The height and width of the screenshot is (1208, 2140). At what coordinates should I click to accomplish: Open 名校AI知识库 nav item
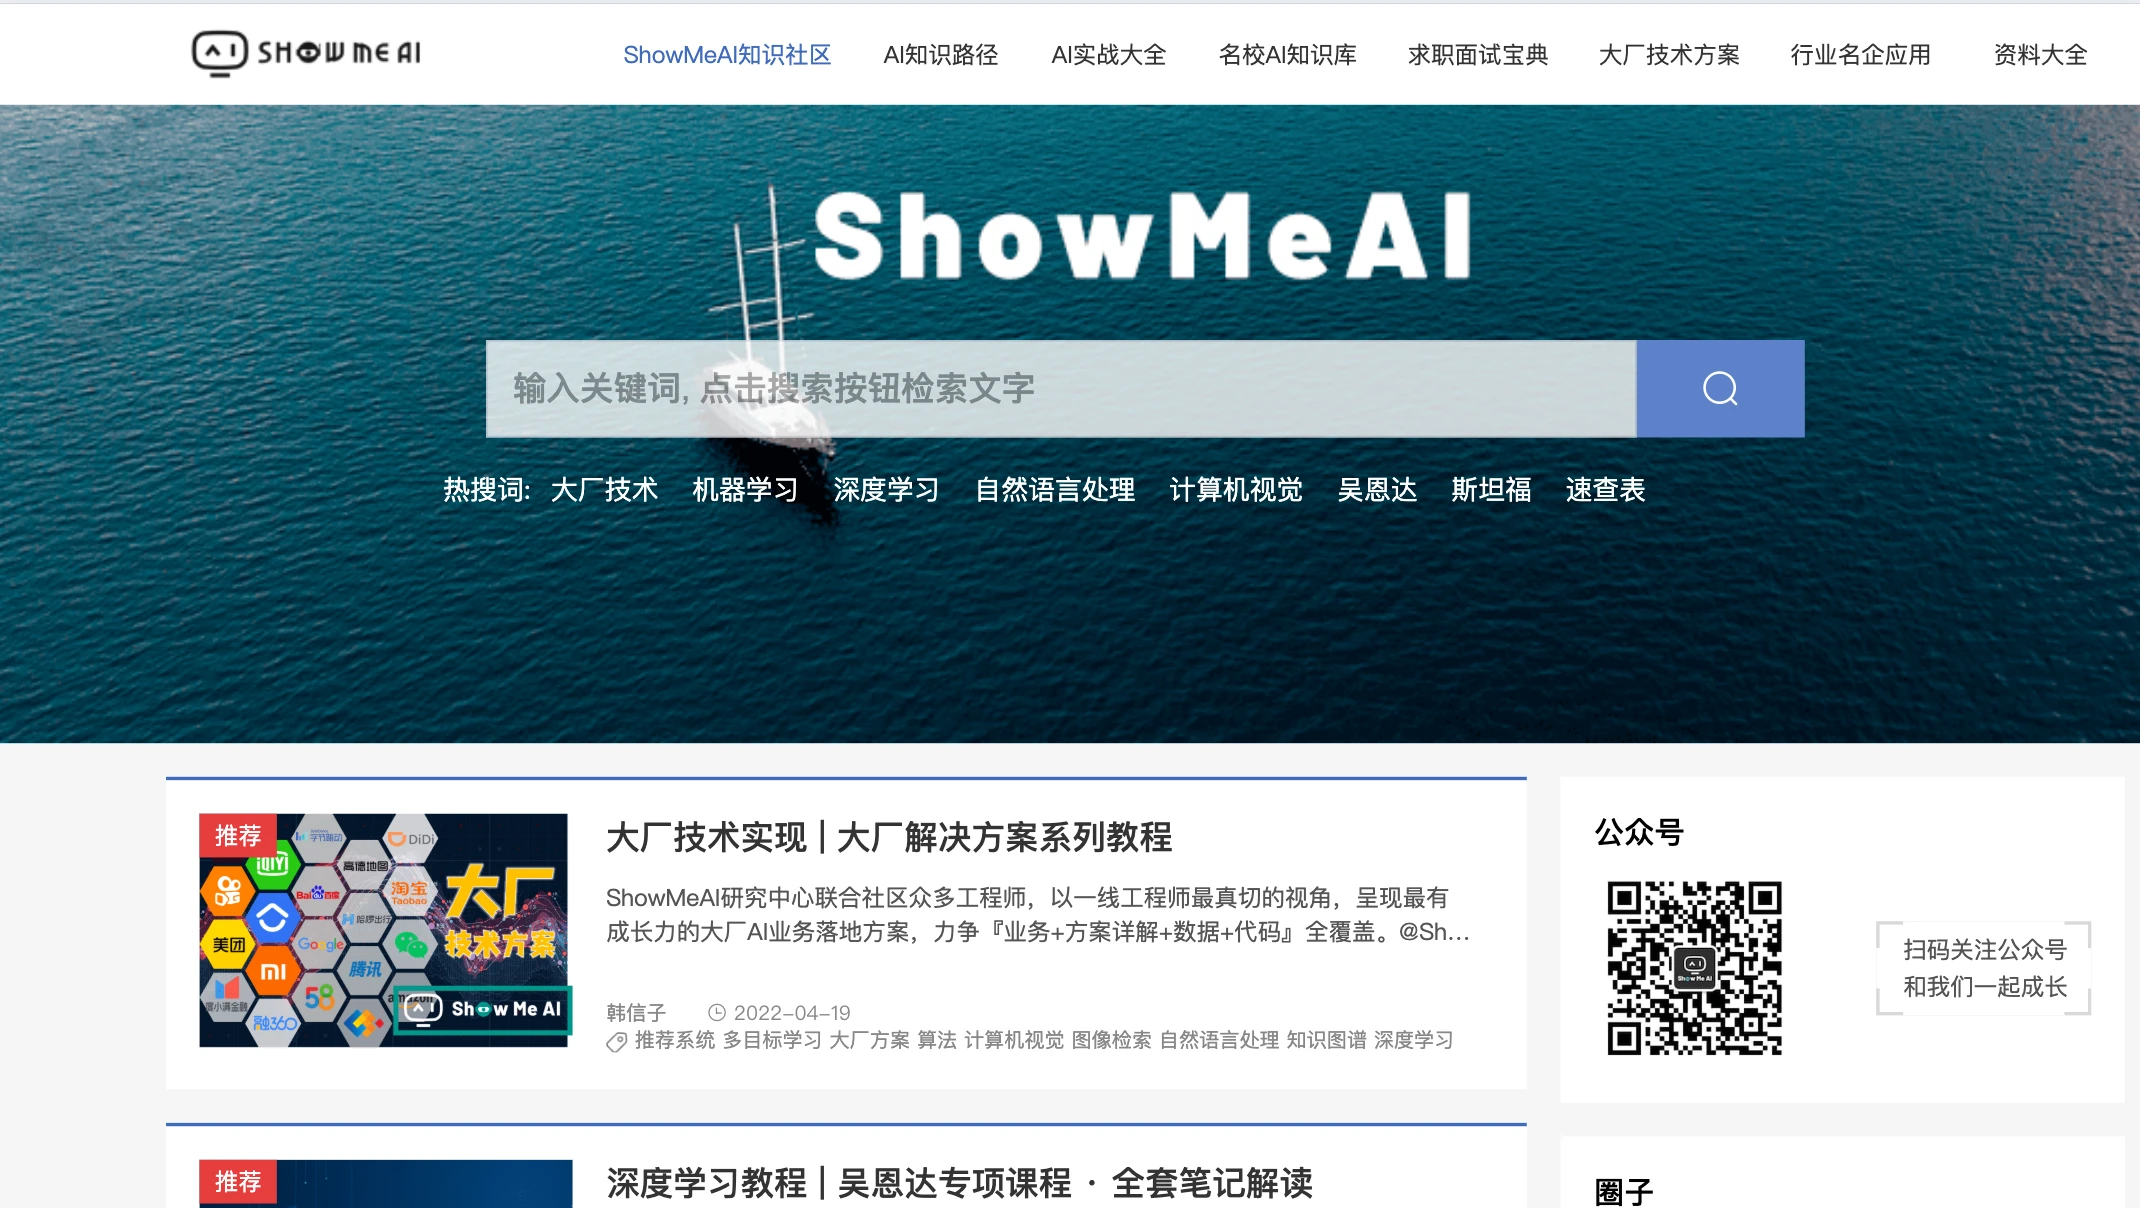[x=1288, y=55]
